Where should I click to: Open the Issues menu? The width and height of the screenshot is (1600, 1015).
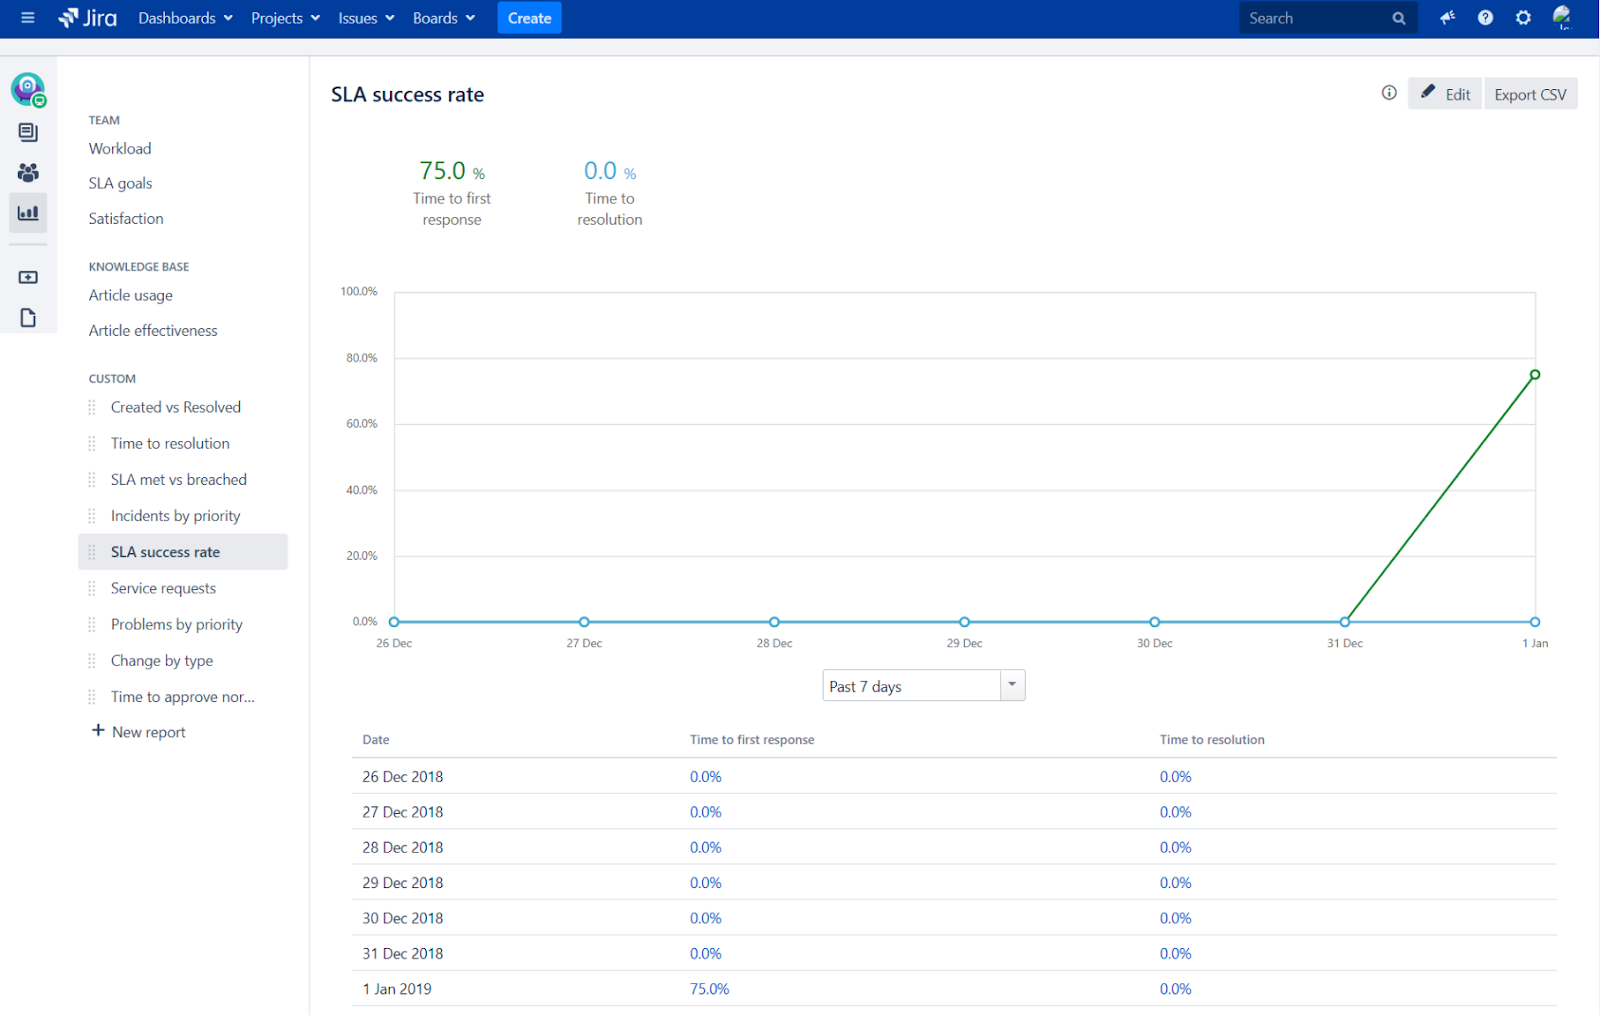pyautogui.click(x=358, y=17)
